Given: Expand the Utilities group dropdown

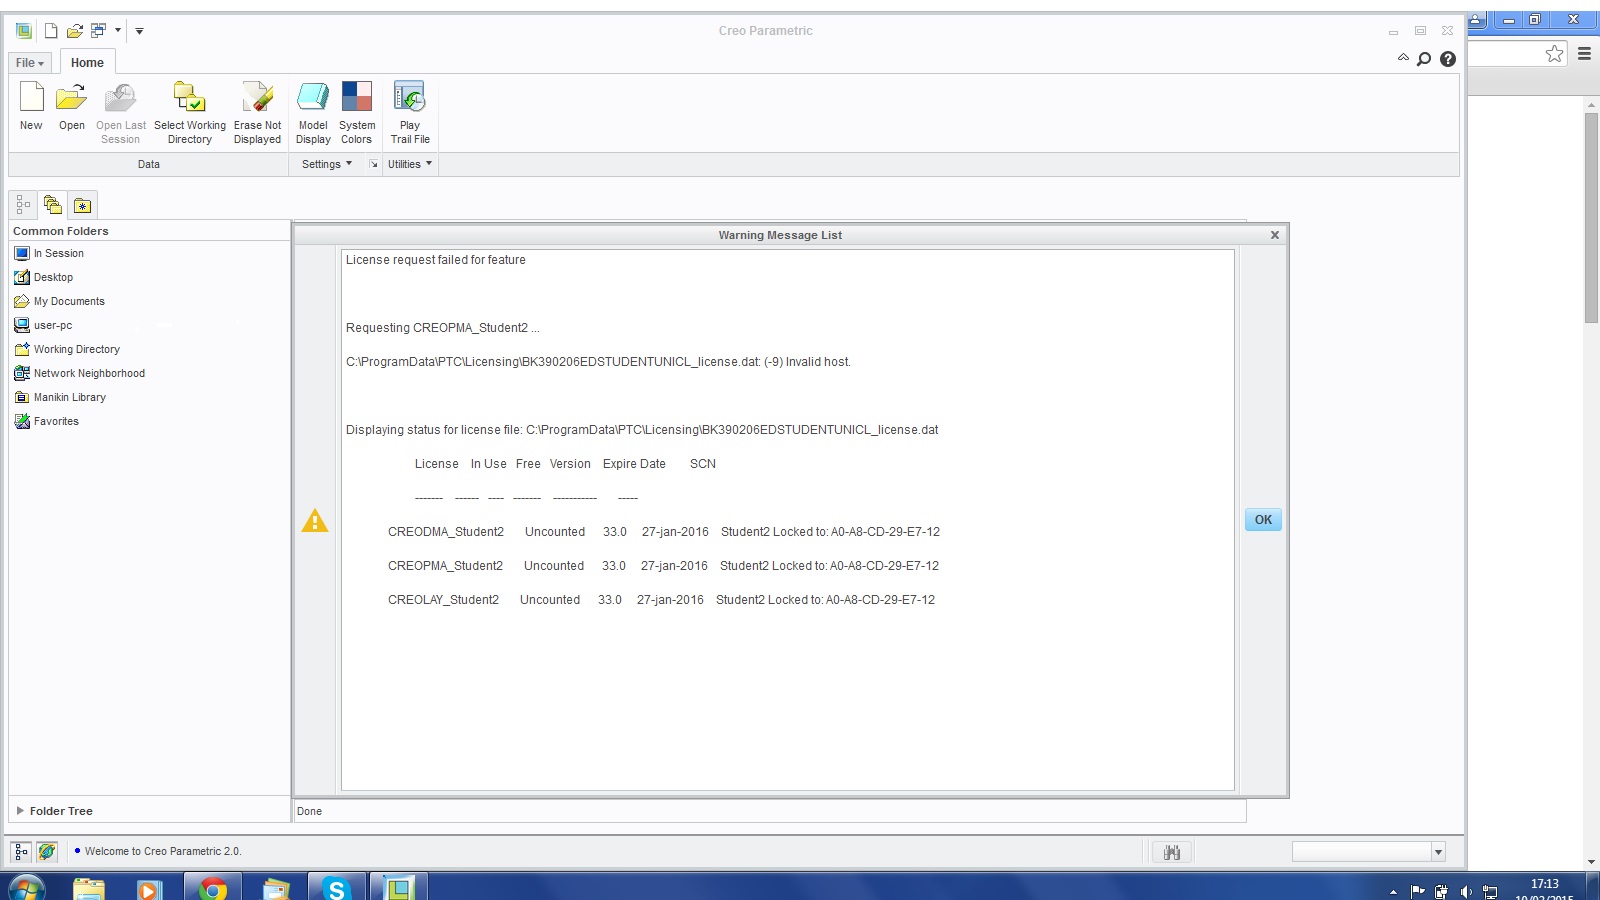Looking at the screenshot, I should click(410, 164).
